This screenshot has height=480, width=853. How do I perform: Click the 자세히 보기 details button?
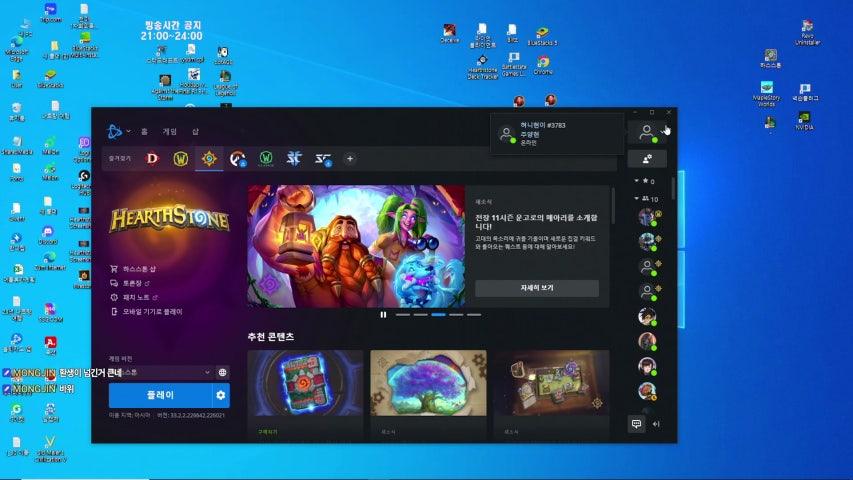(x=537, y=288)
